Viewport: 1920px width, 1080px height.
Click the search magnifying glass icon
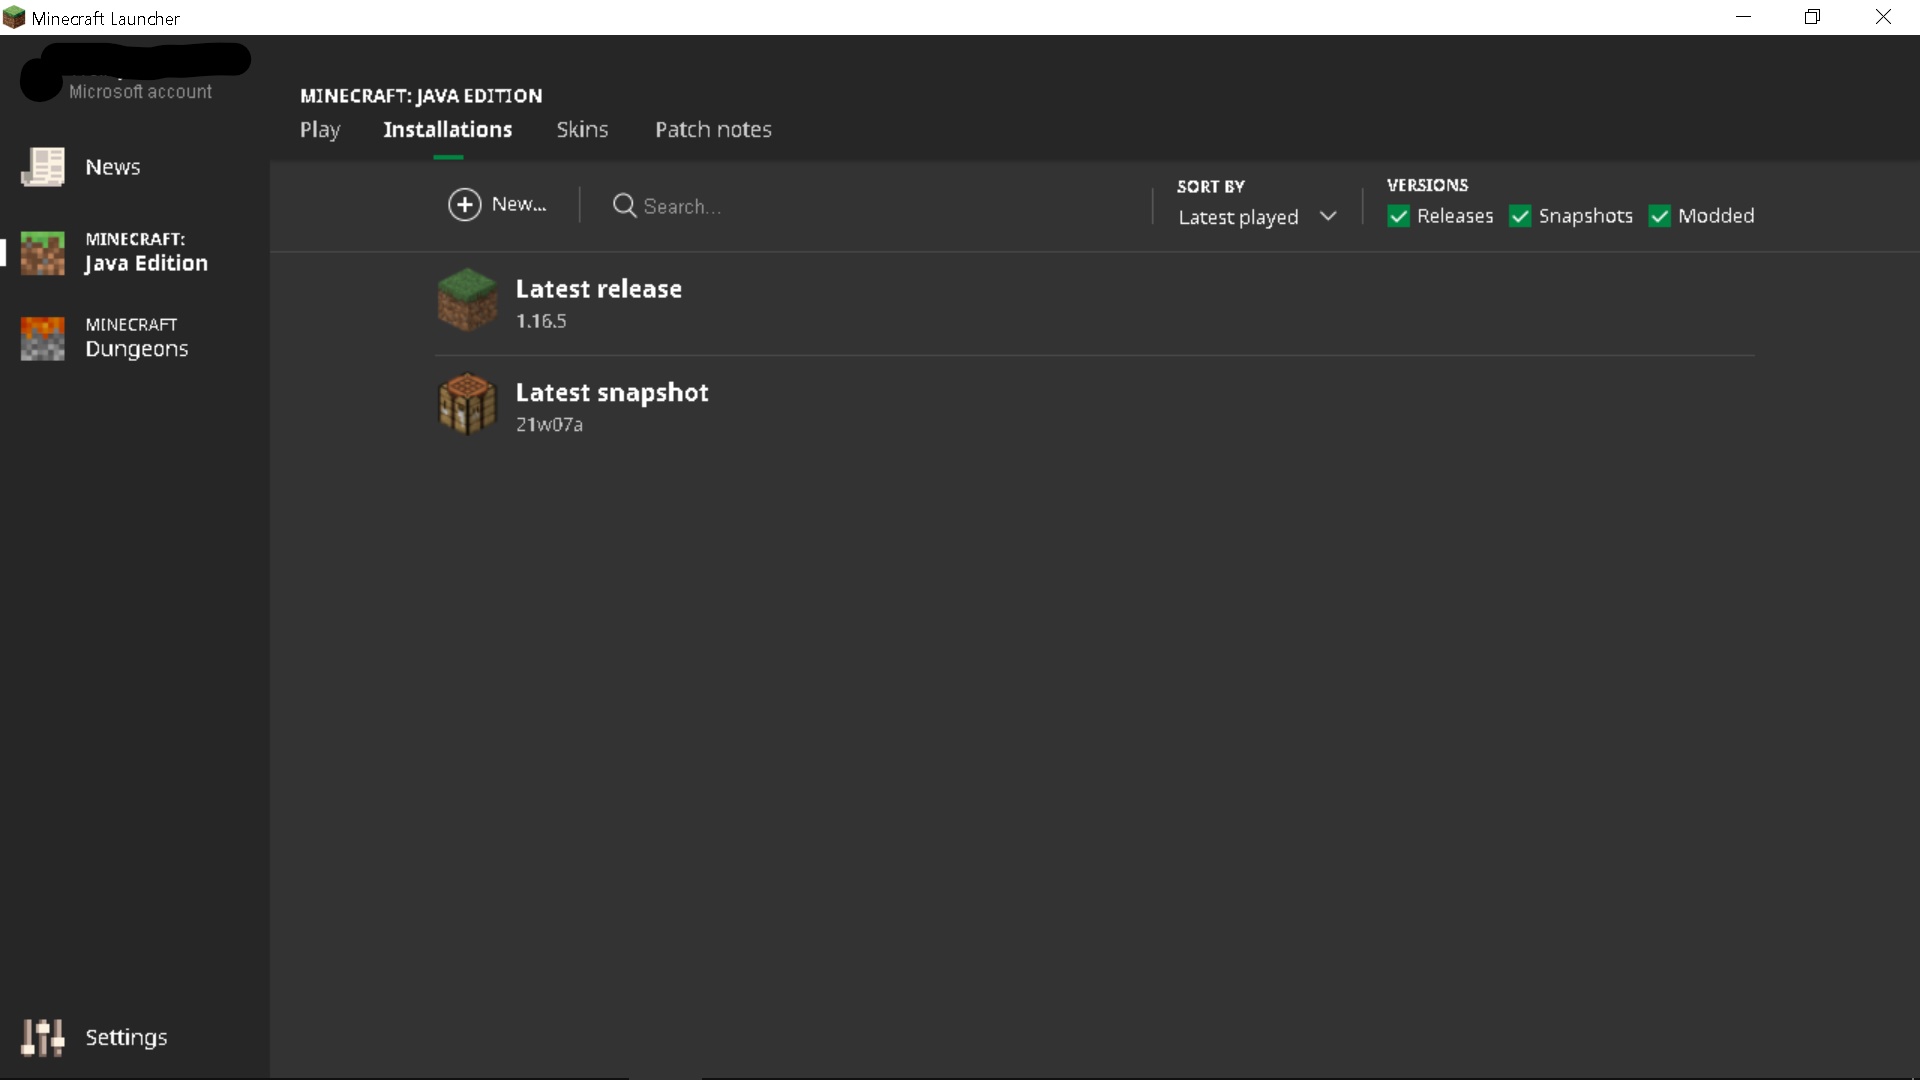click(x=624, y=206)
